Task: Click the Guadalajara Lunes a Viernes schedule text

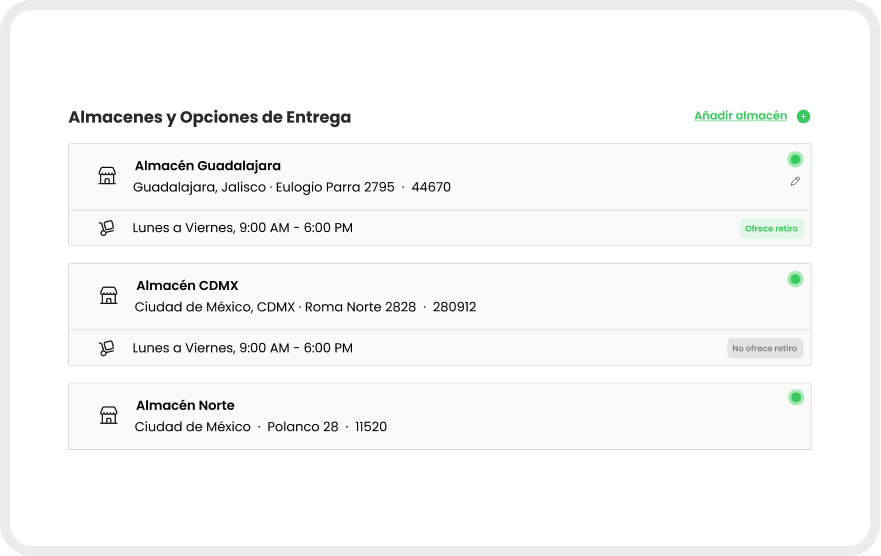Action: [x=242, y=228]
